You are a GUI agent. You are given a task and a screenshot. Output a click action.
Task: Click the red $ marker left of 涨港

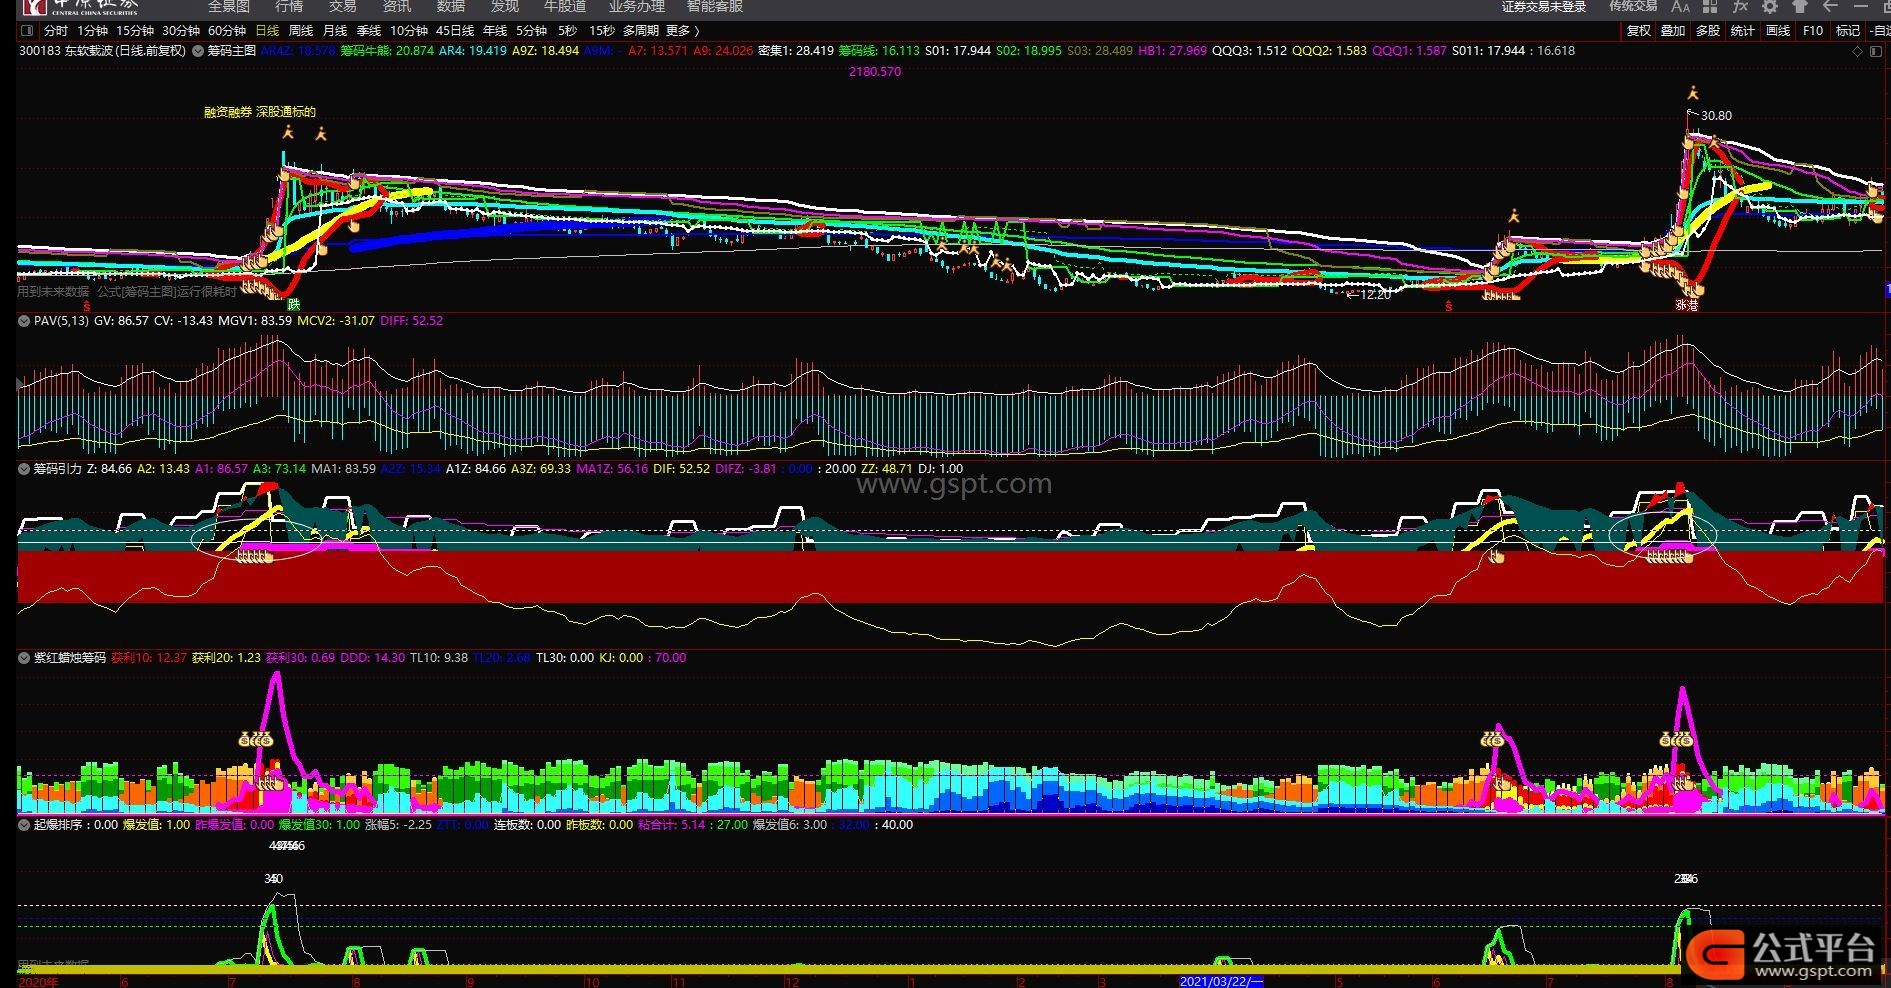[1448, 306]
